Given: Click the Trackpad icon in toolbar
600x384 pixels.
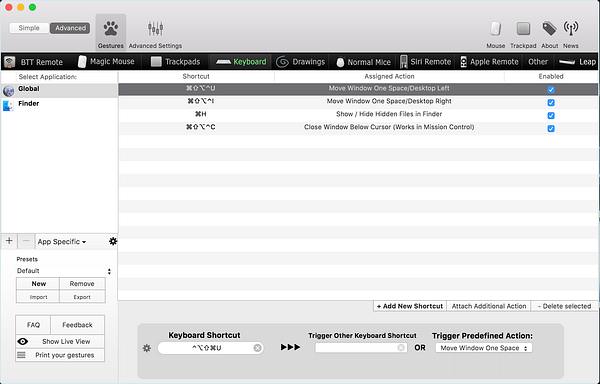Looking at the screenshot, I should [523, 29].
